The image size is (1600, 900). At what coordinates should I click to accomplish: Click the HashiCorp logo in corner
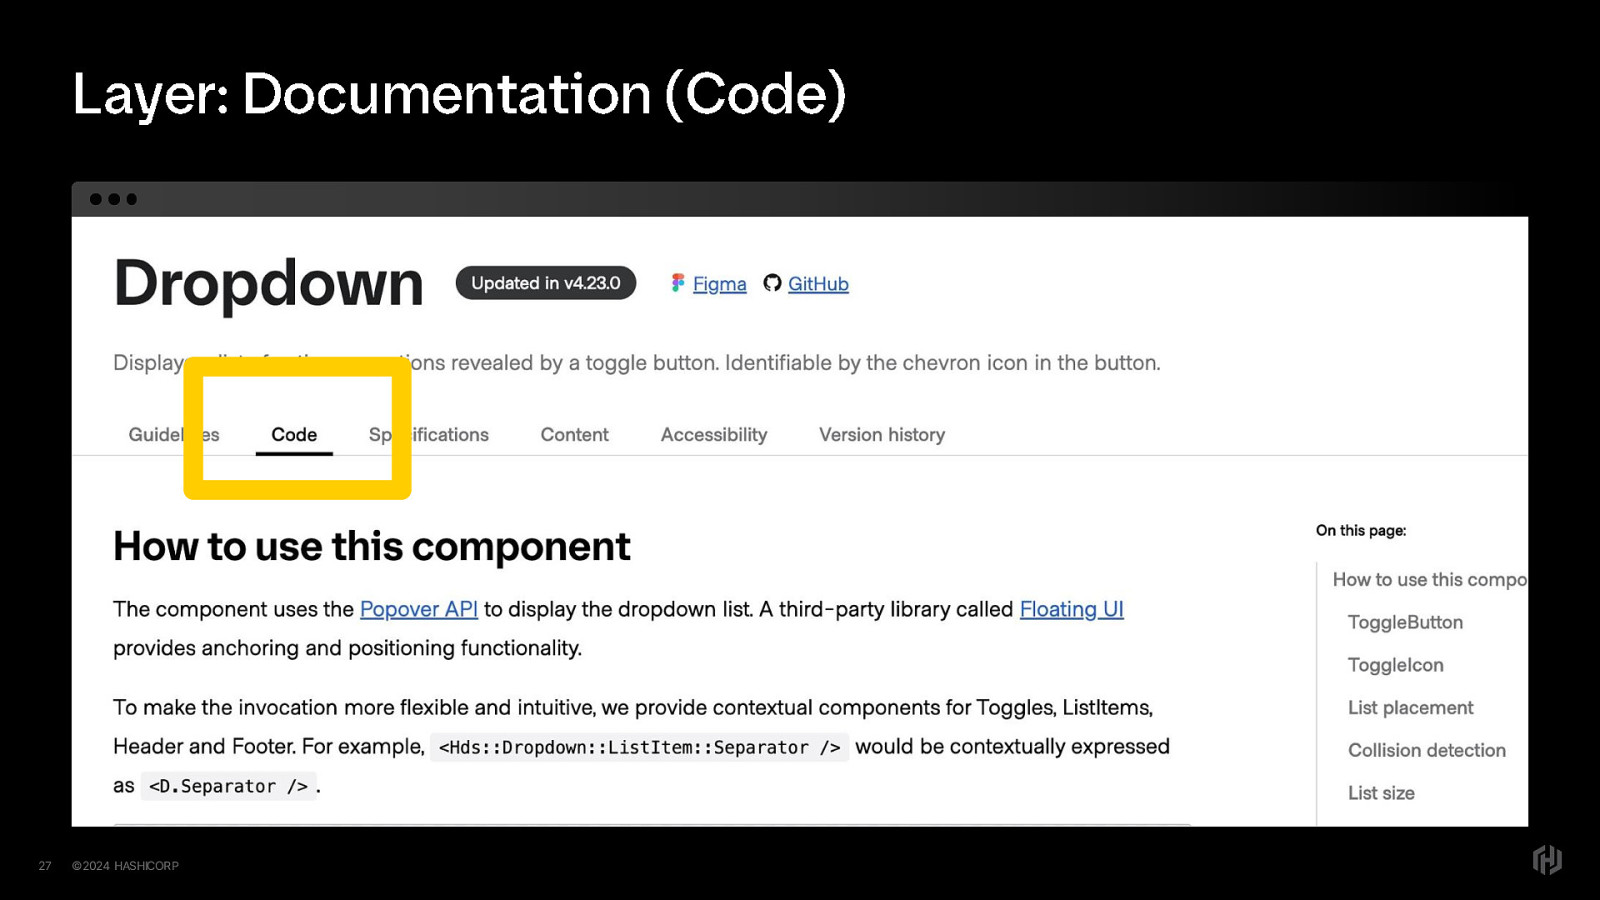coord(1546,860)
